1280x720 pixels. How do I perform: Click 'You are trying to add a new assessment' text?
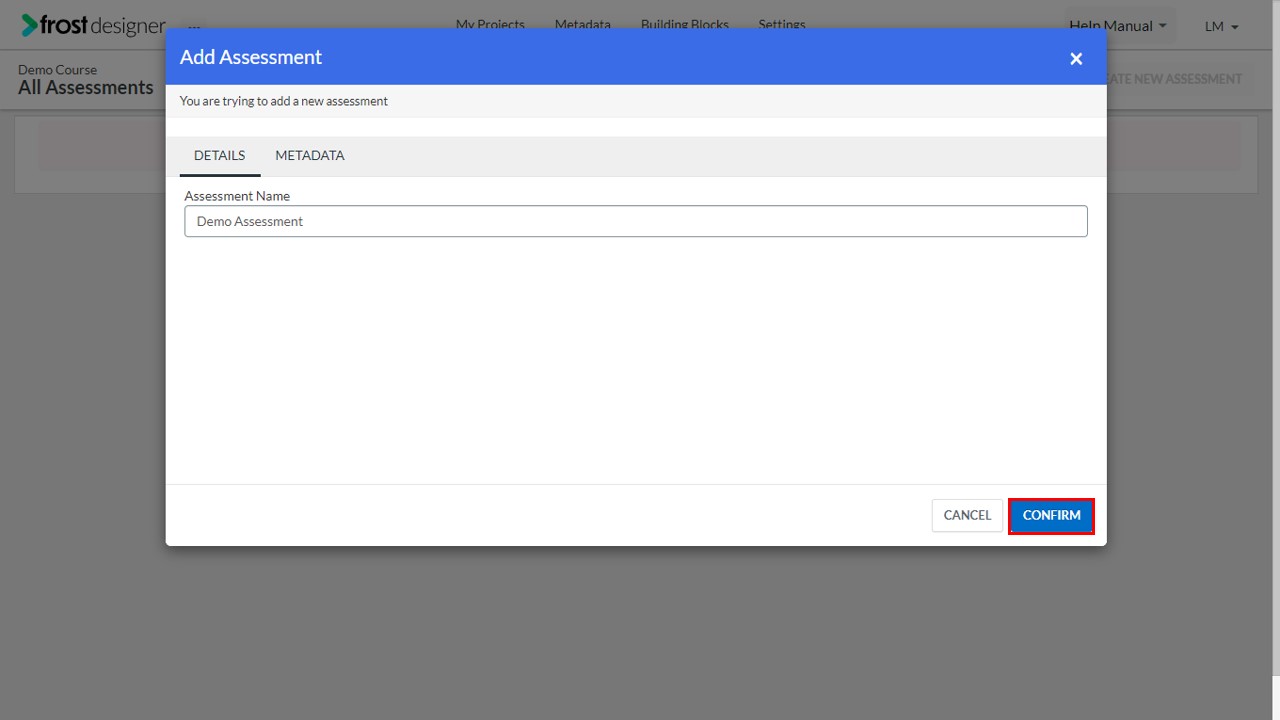[x=284, y=101]
